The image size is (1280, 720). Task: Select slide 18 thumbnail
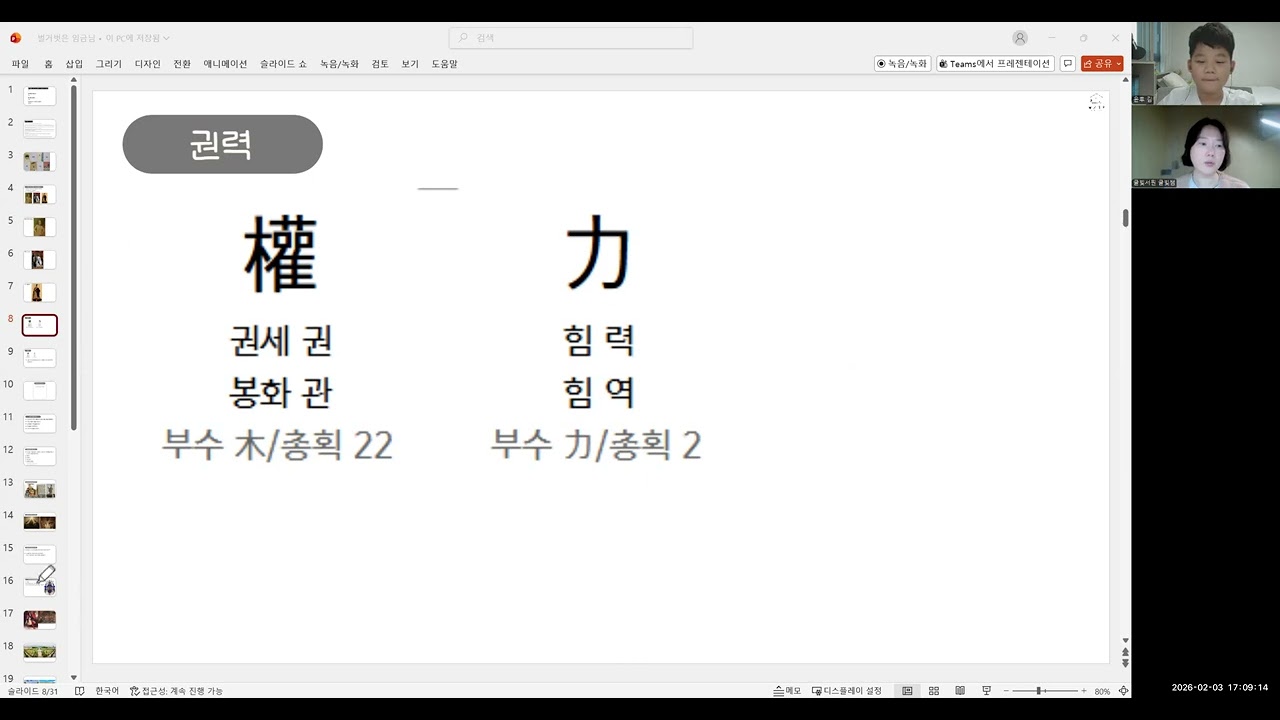point(40,653)
